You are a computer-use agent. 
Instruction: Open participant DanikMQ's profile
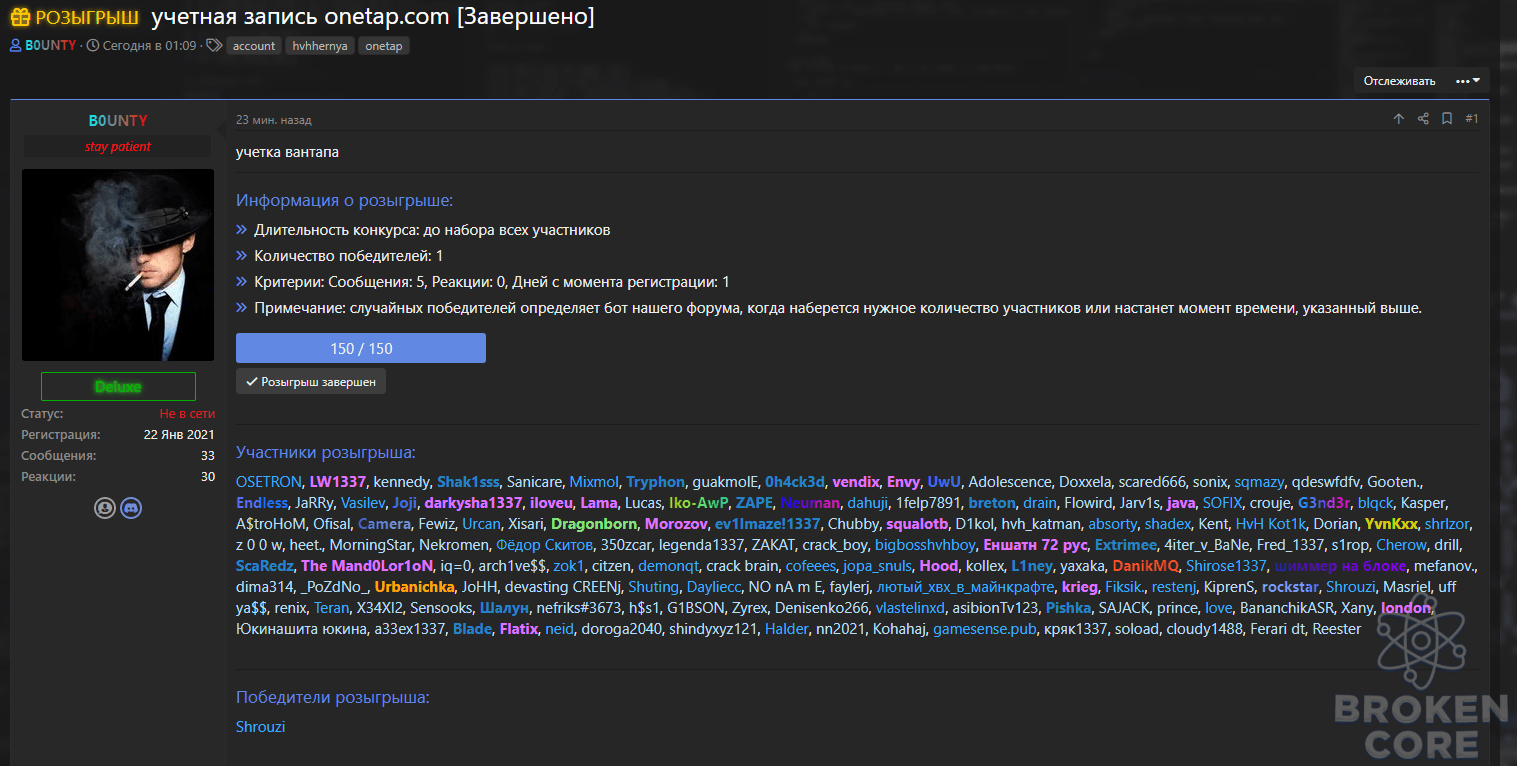click(x=1145, y=565)
